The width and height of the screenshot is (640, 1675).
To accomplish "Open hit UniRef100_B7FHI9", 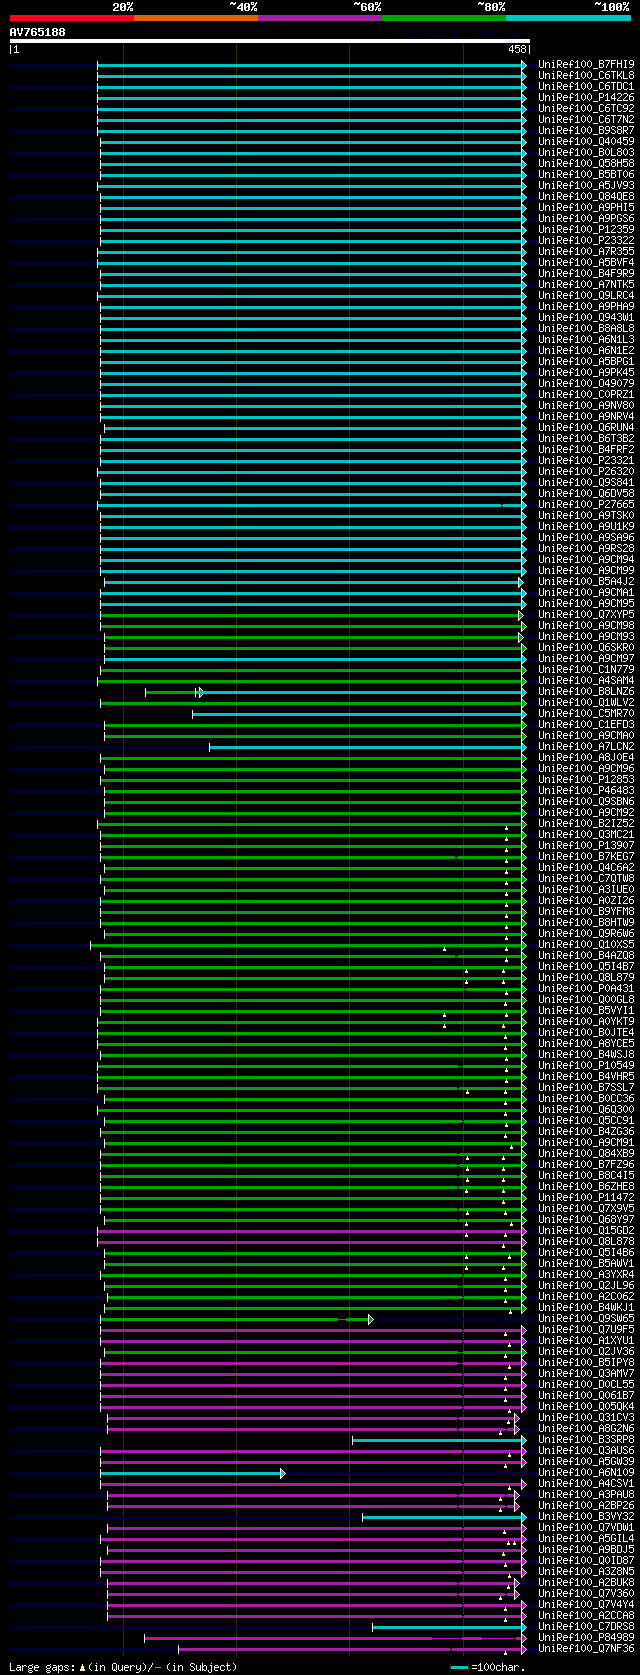I will pyautogui.click(x=586, y=64).
